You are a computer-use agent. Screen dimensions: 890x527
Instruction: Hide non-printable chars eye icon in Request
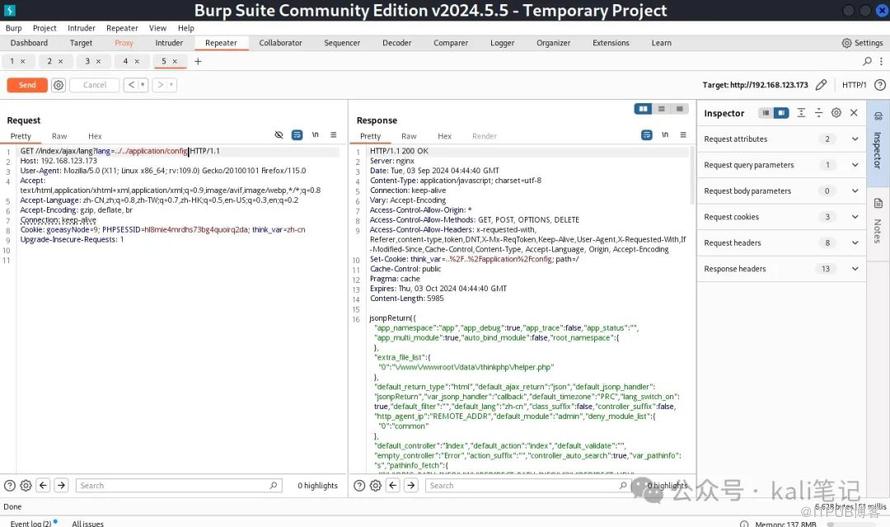click(x=279, y=135)
